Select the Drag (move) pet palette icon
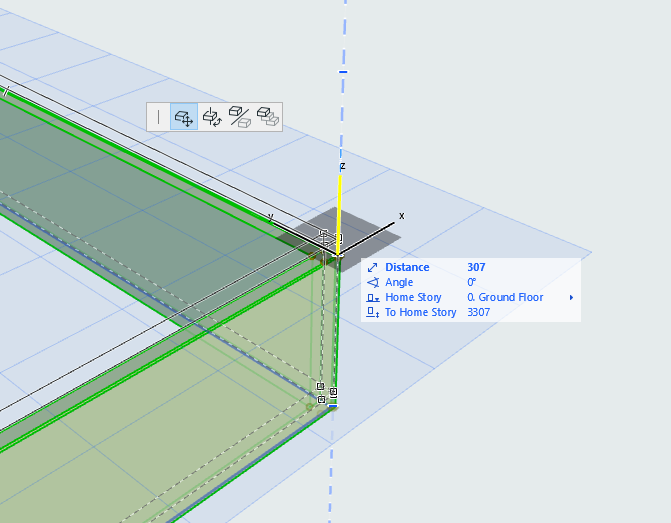671x523 pixels. [x=184, y=116]
